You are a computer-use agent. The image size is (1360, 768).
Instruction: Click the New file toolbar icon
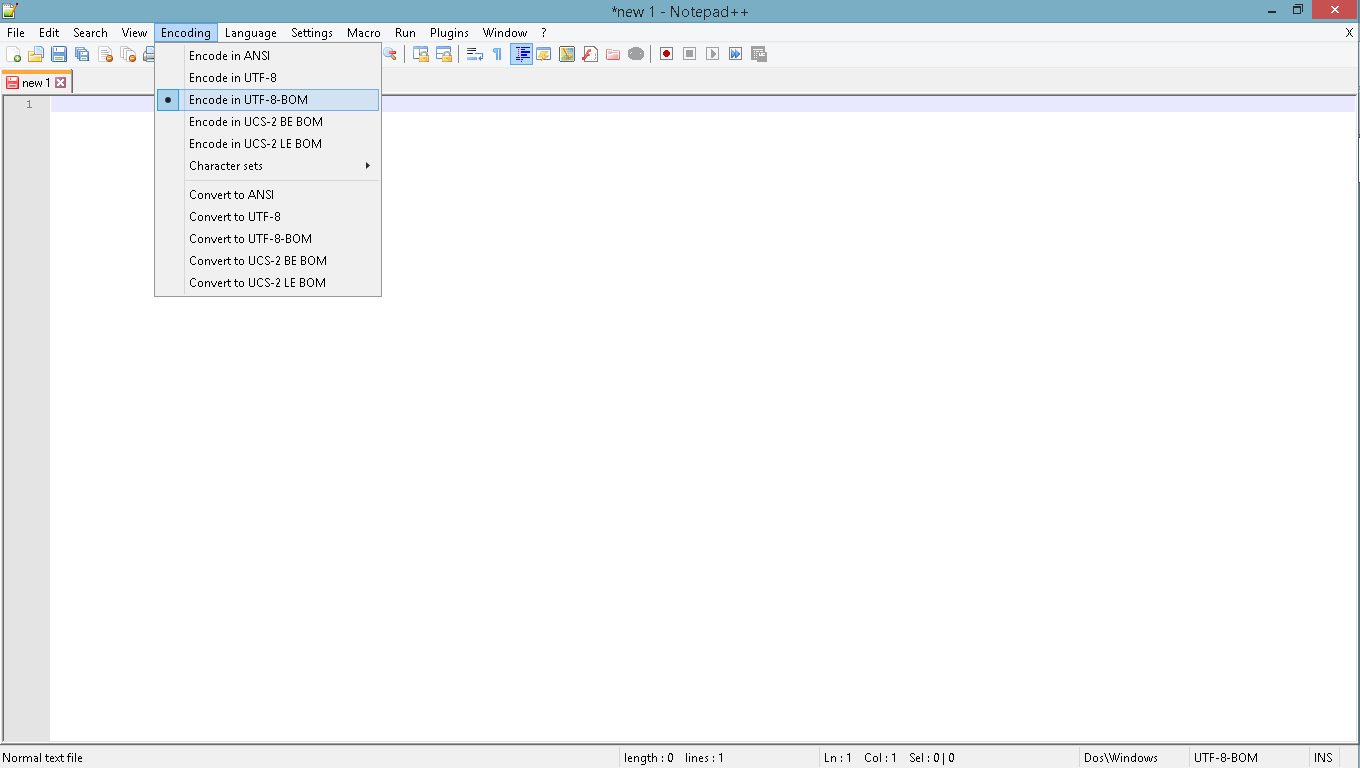[14, 54]
